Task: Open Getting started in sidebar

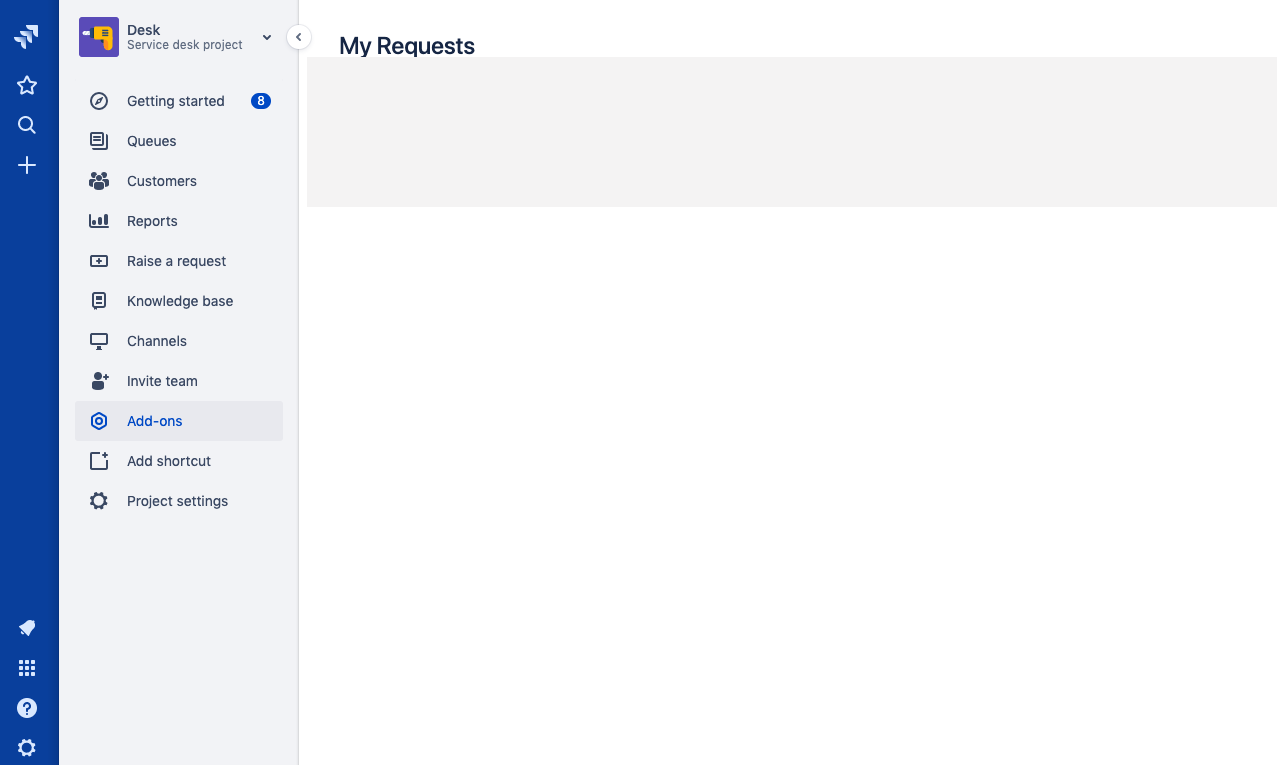Action: tap(175, 101)
